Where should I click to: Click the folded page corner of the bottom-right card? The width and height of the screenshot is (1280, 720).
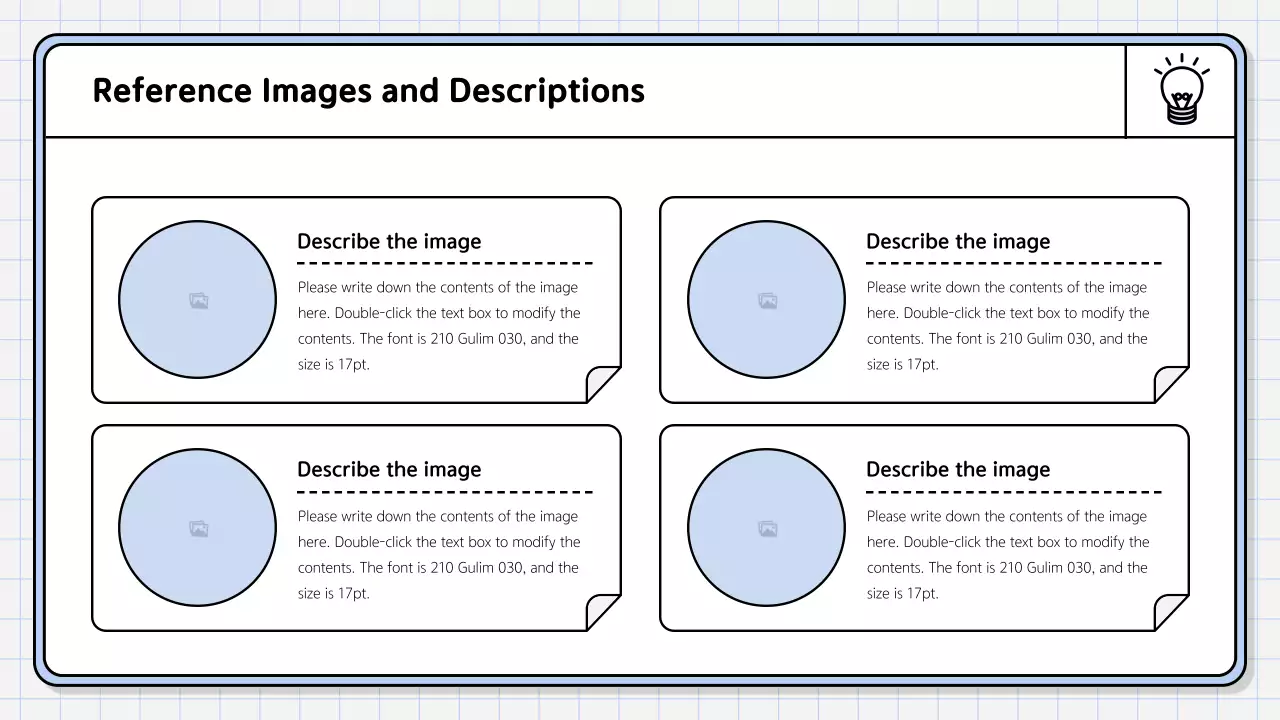click(1168, 613)
